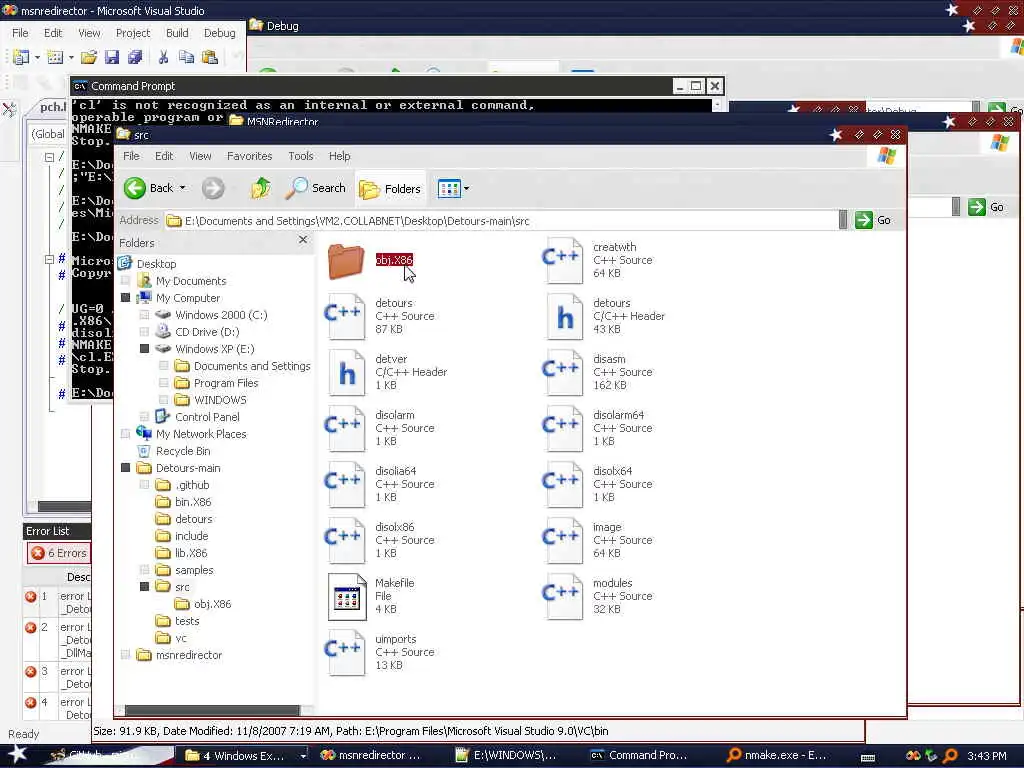This screenshot has height=768, width=1024.
Task: Click the Forward arrow in src Explorer
Action: click(x=212, y=188)
